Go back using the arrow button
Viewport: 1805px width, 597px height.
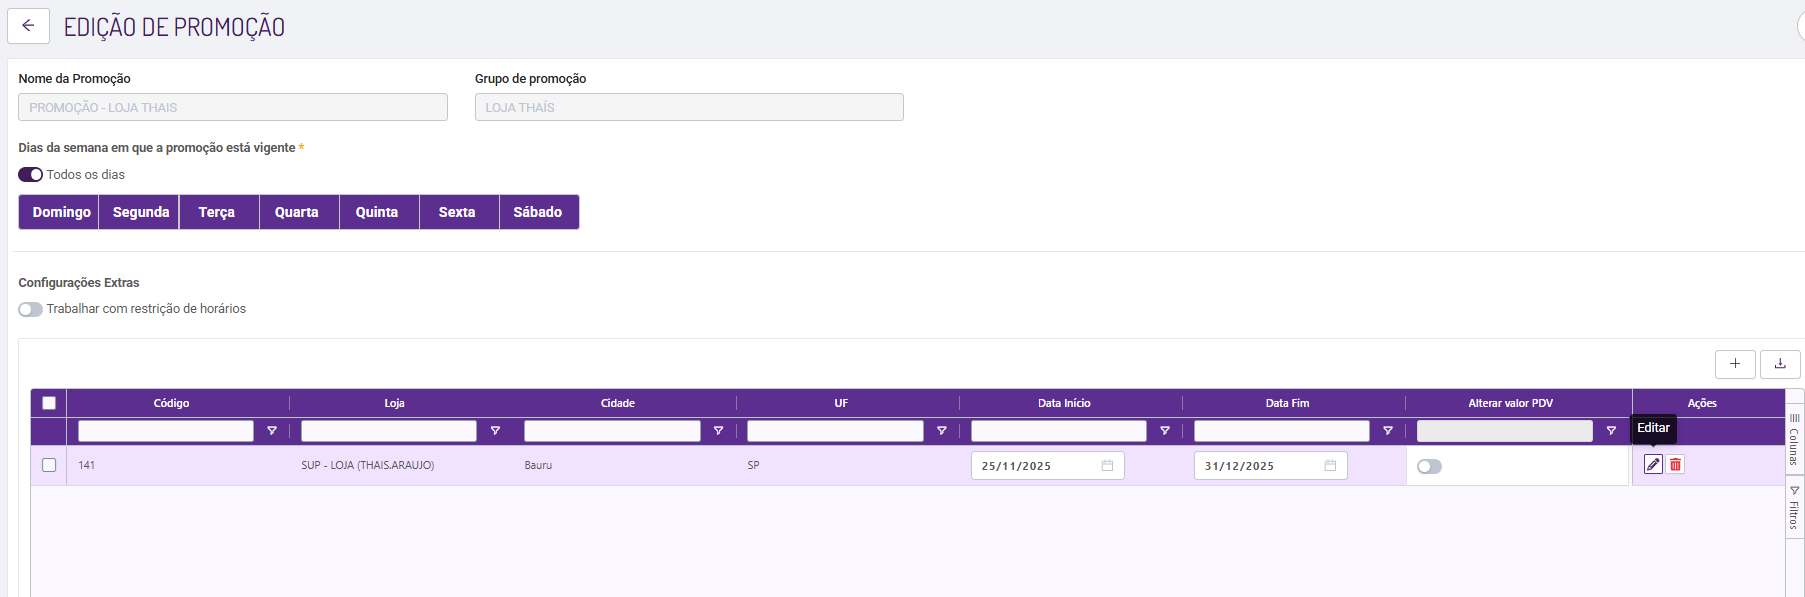(x=28, y=26)
